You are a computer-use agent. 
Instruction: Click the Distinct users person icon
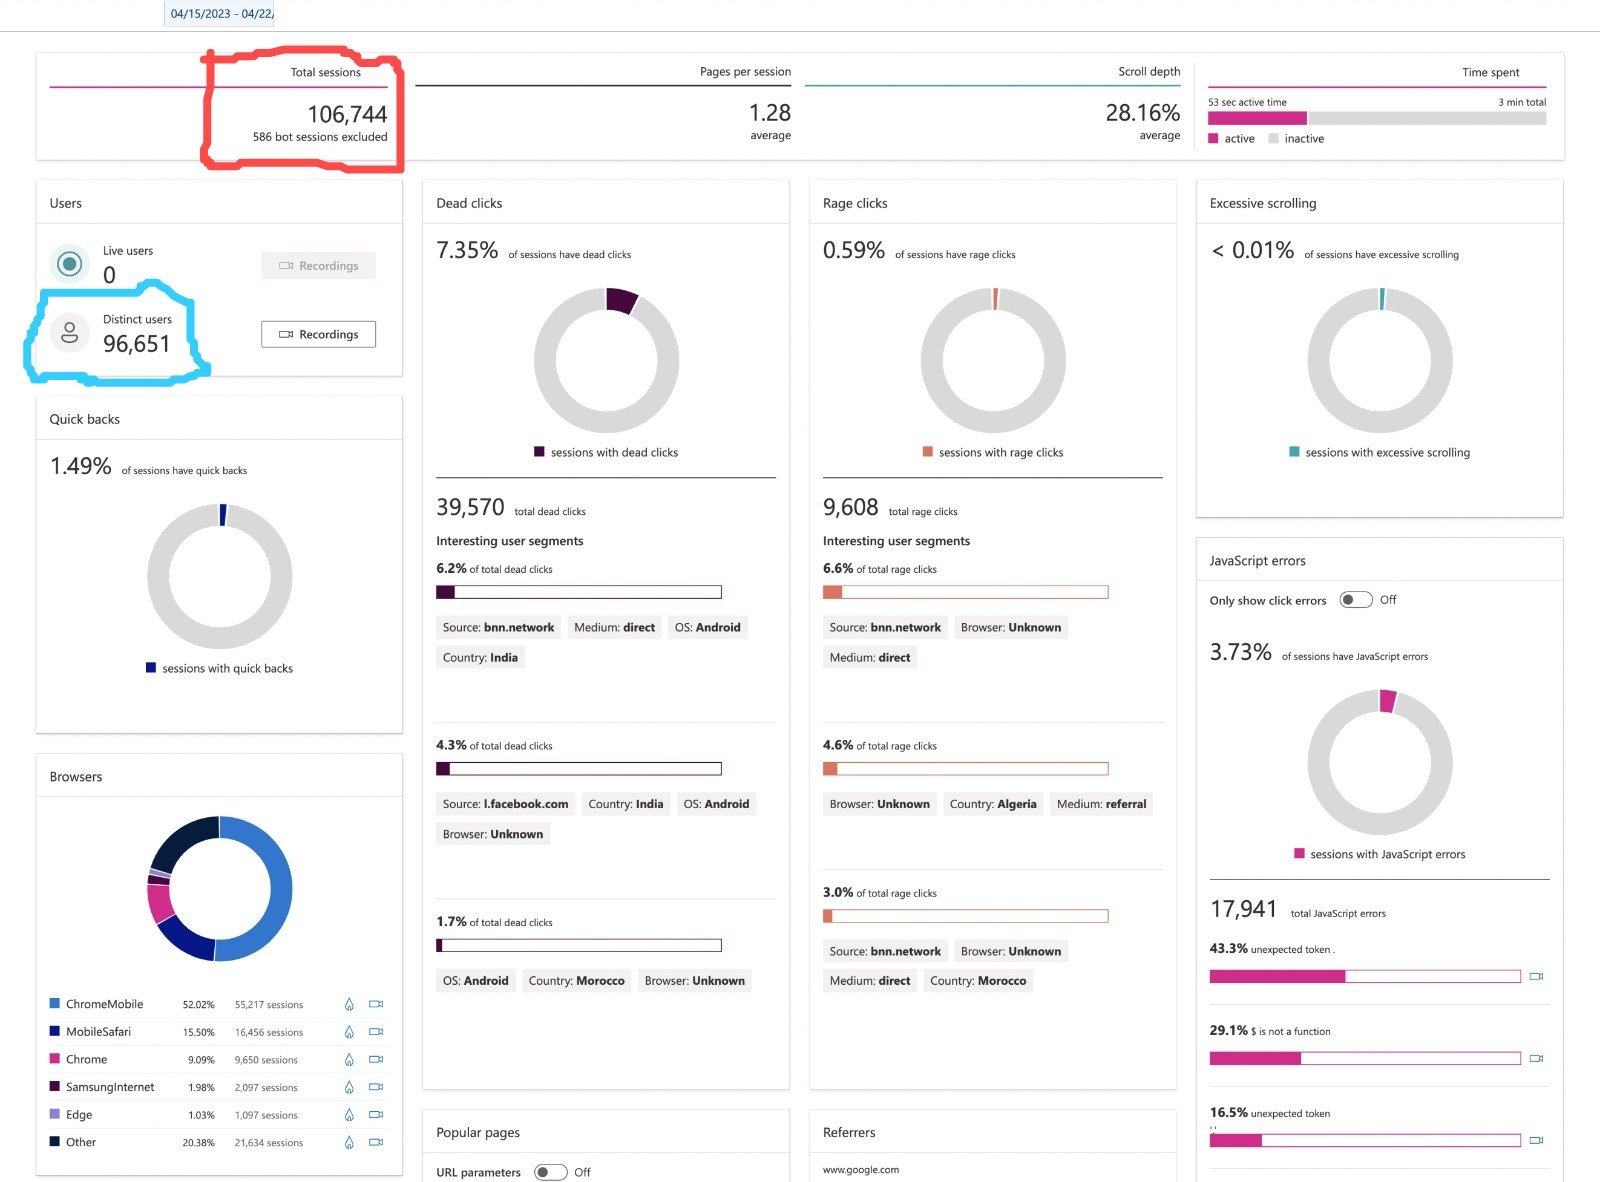(69, 332)
